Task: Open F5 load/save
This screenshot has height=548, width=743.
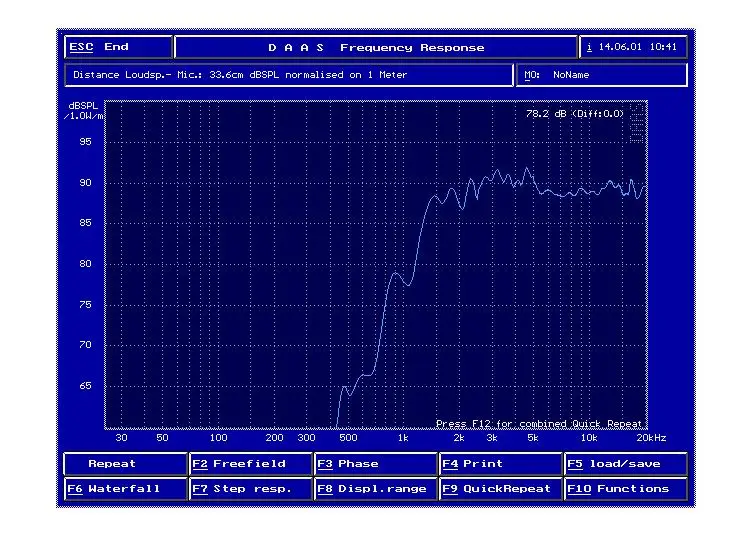Action: click(x=626, y=464)
